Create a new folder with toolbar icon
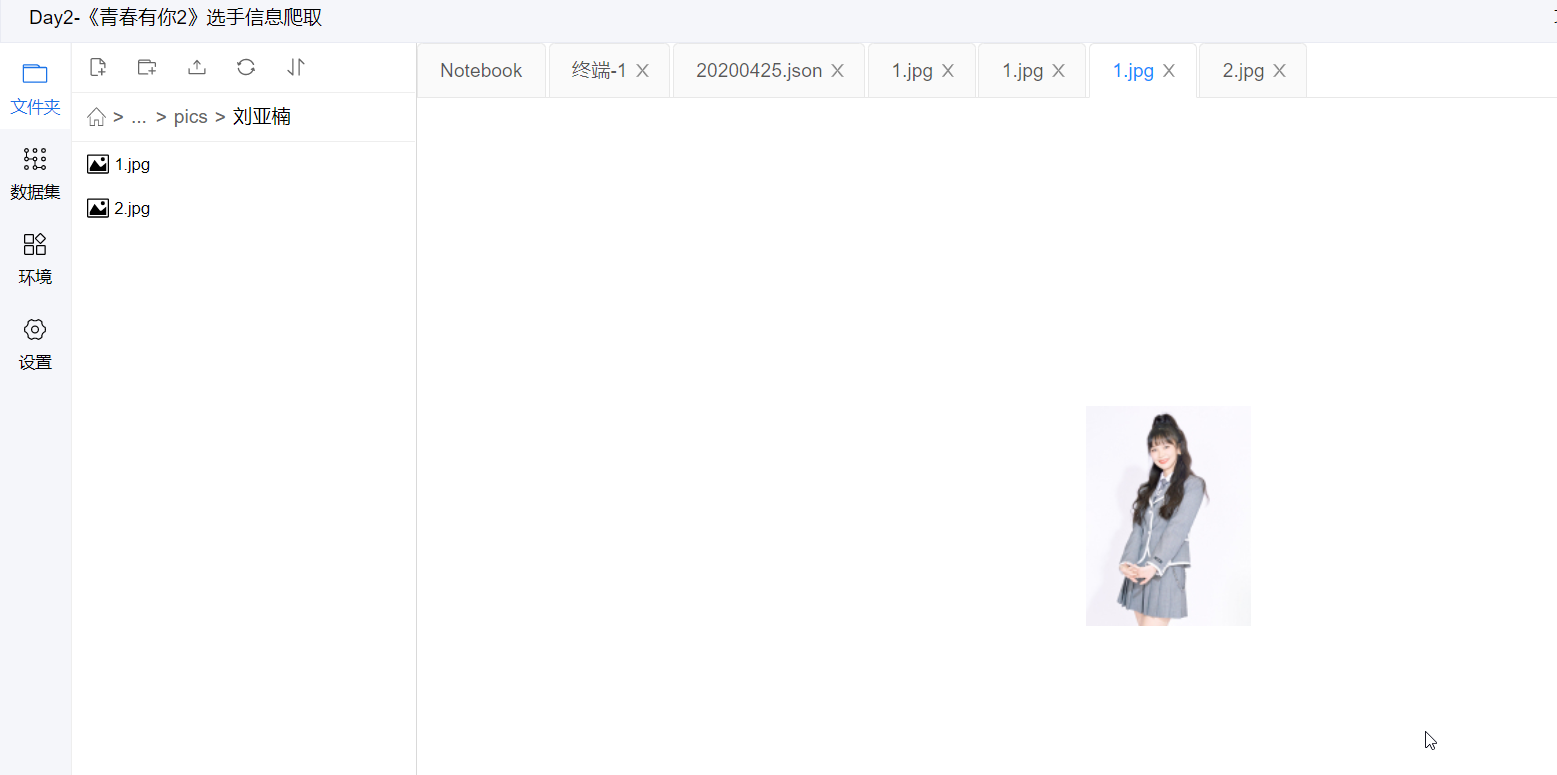Screen dimensions: 1557x775 point(147,67)
